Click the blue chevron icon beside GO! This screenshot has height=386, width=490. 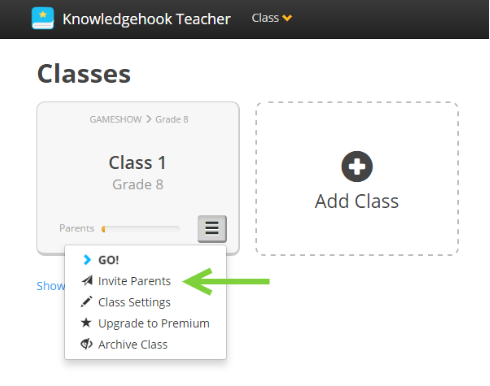(87, 260)
